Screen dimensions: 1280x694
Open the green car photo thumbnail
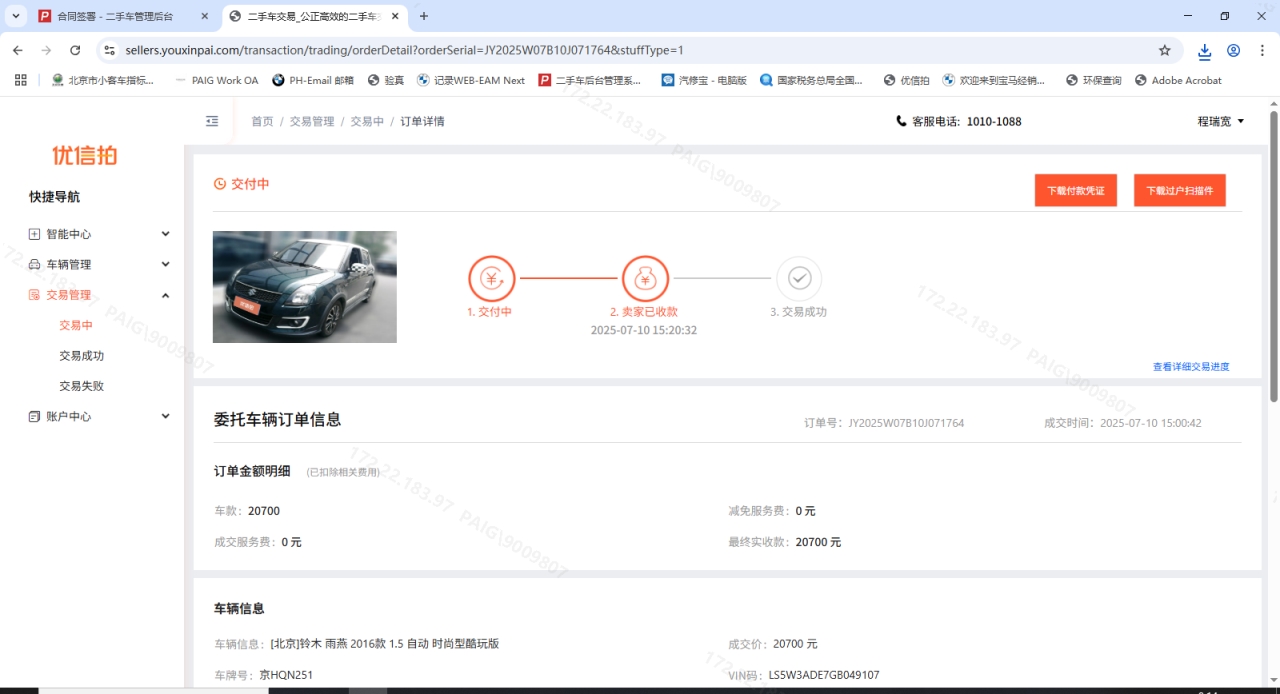[x=305, y=287]
